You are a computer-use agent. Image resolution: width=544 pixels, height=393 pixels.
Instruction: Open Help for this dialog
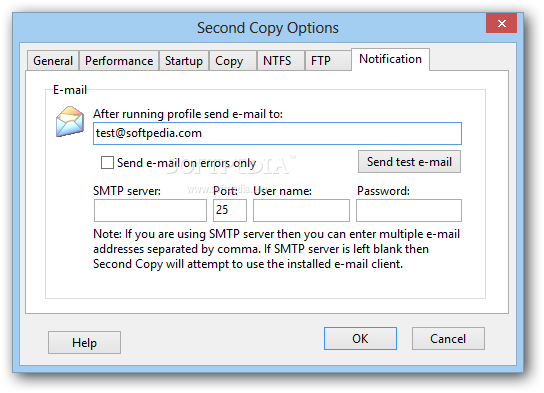(84, 343)
